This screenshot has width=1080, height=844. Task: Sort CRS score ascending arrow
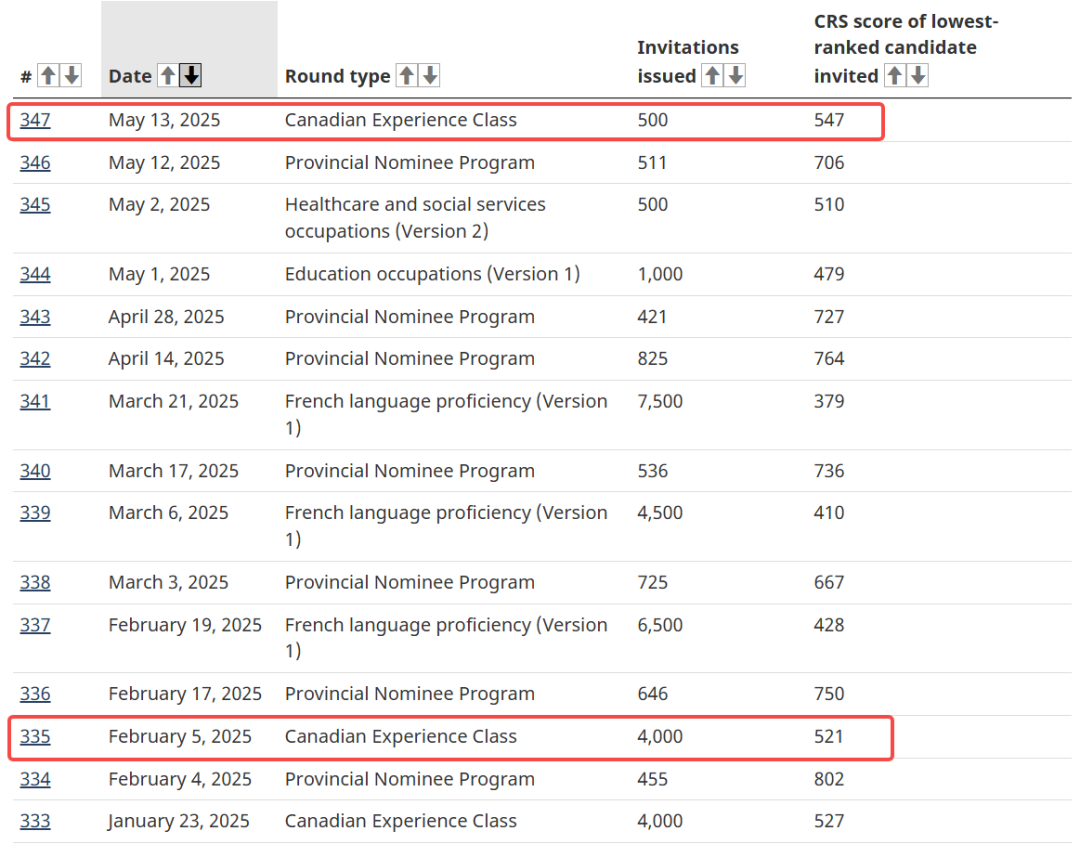895,75
